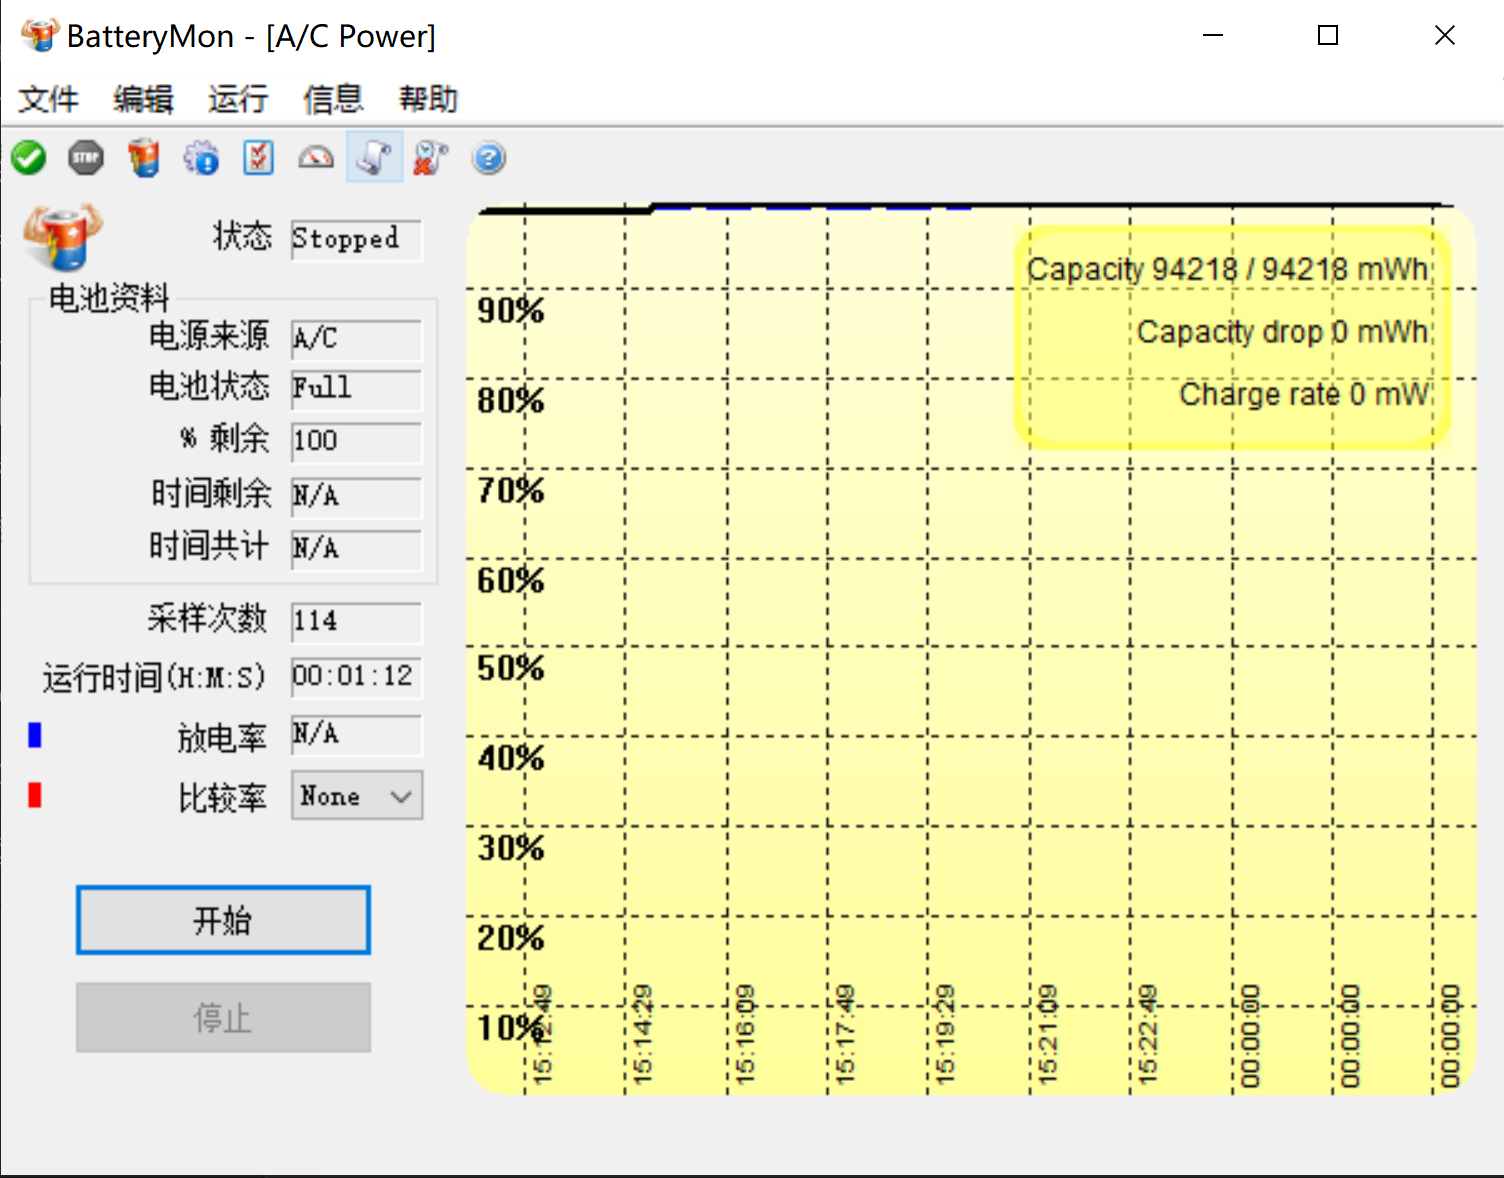Click the blue question mark help icon

(x=489, y=158)
